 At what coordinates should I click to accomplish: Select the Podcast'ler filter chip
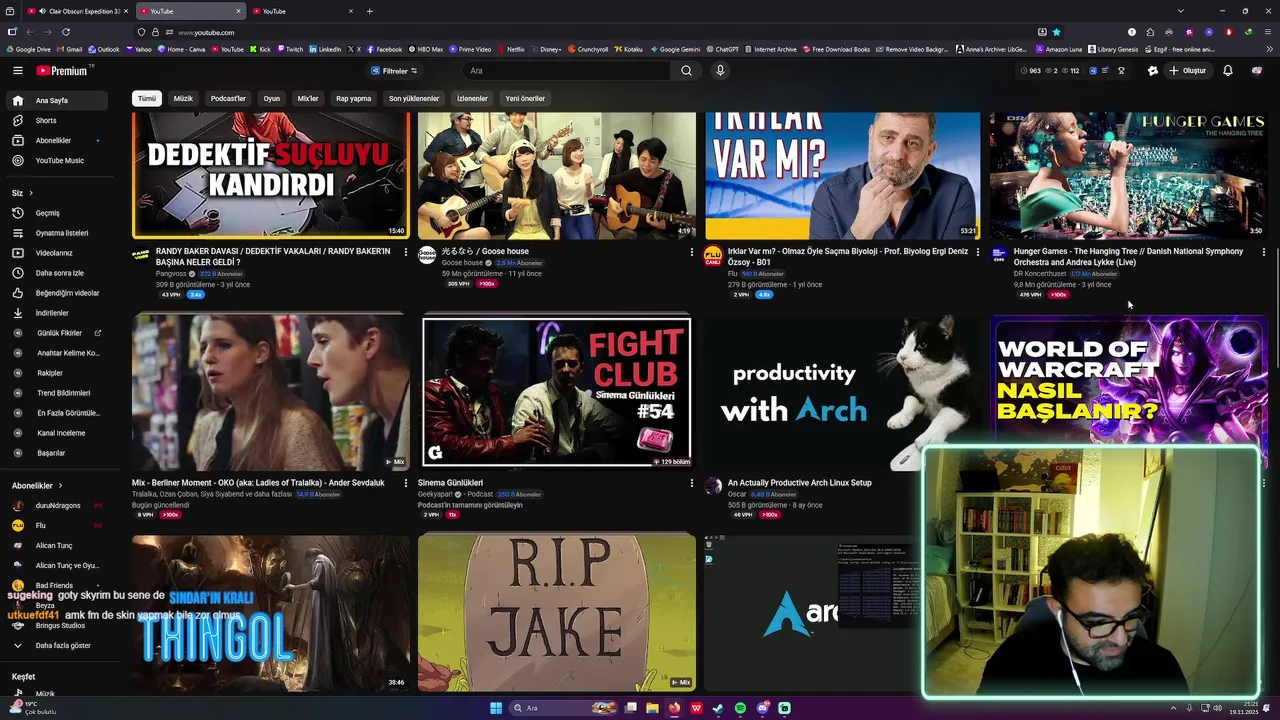[228, 98]
